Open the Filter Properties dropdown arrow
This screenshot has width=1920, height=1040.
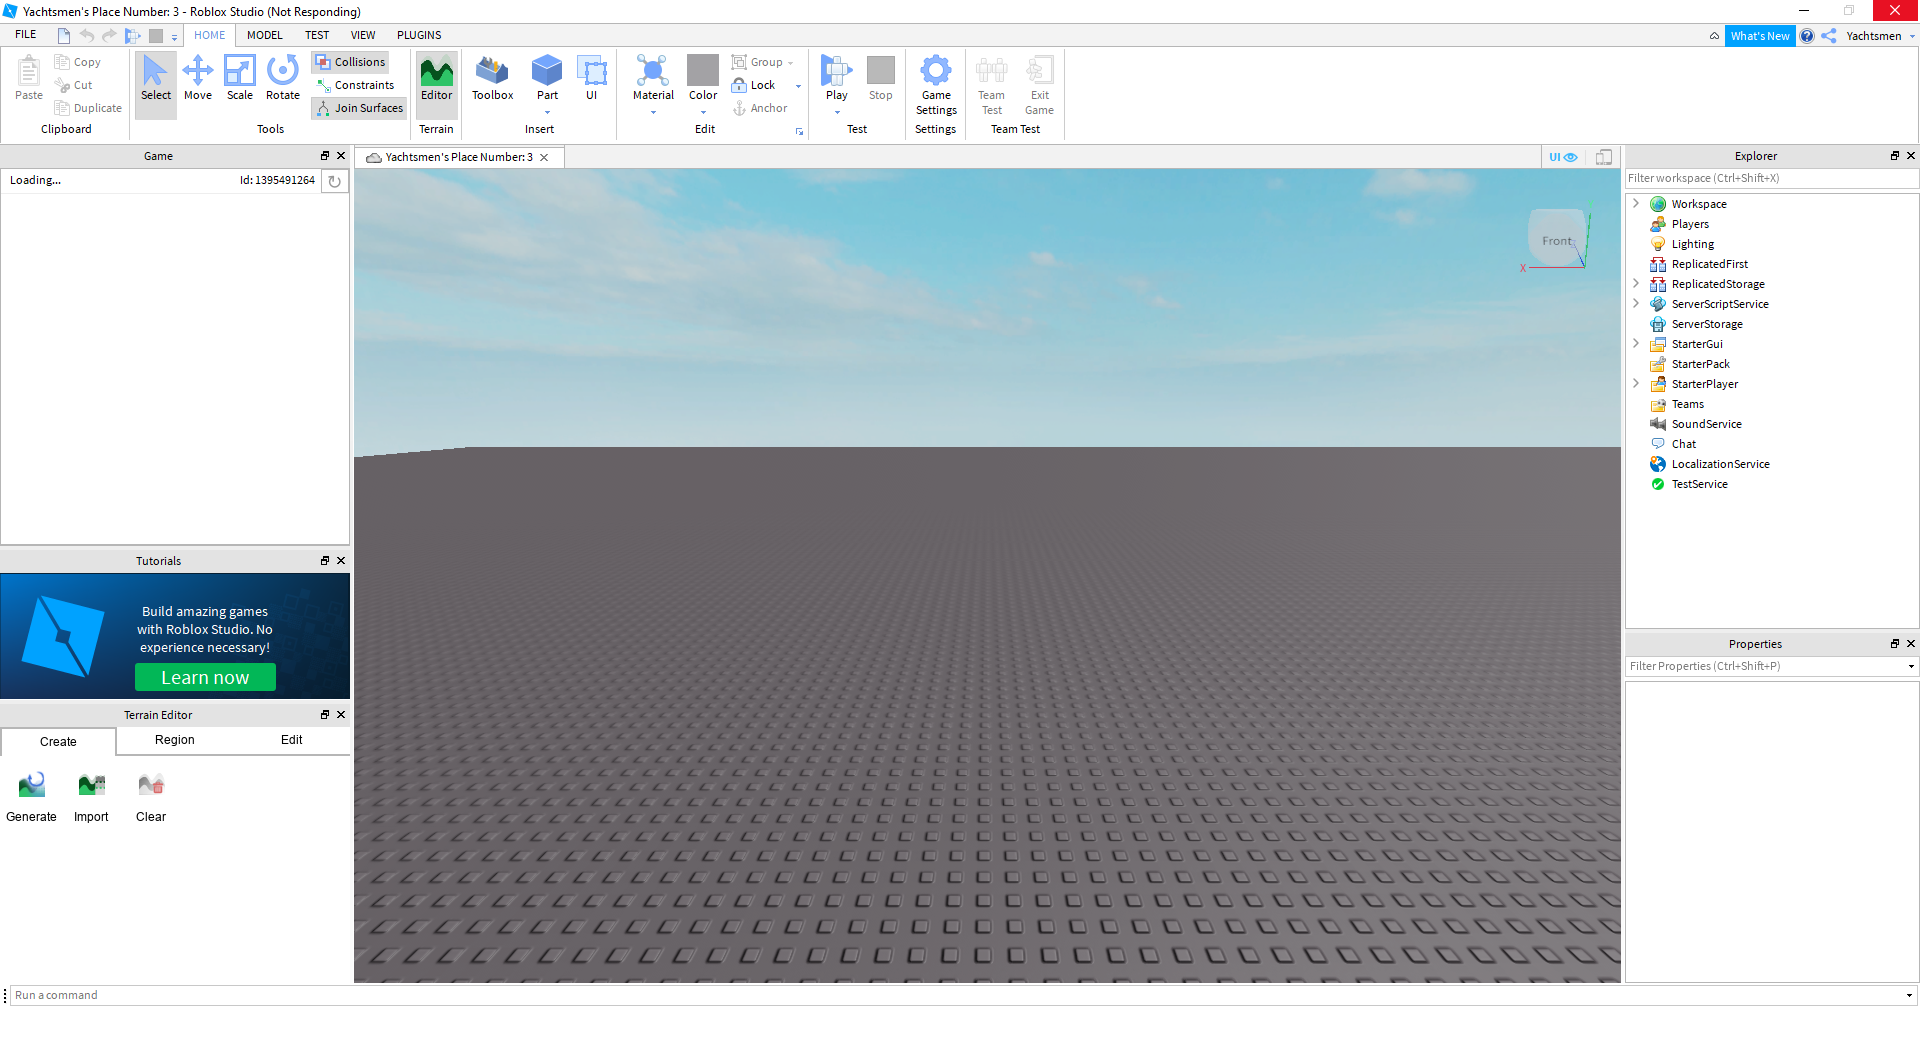tap(1910, 667)
